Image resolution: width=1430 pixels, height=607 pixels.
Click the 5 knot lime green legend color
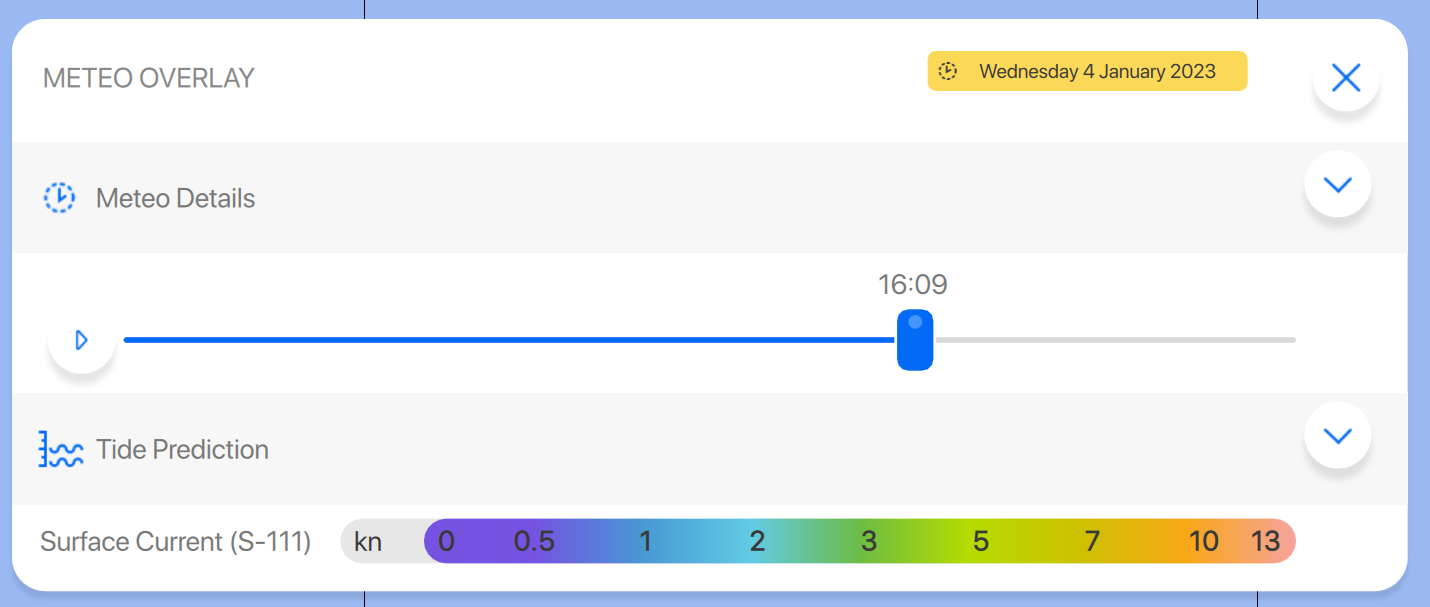981,541
